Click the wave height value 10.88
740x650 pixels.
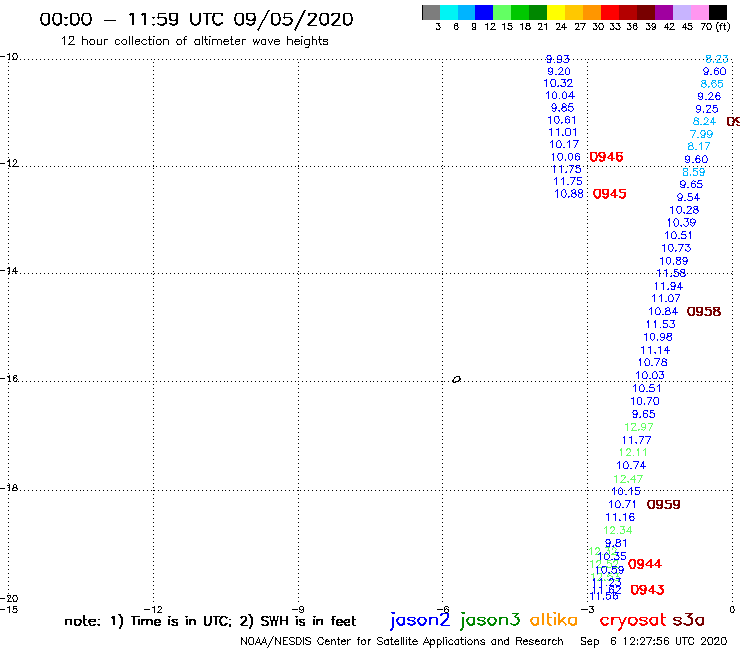point(569,194)
